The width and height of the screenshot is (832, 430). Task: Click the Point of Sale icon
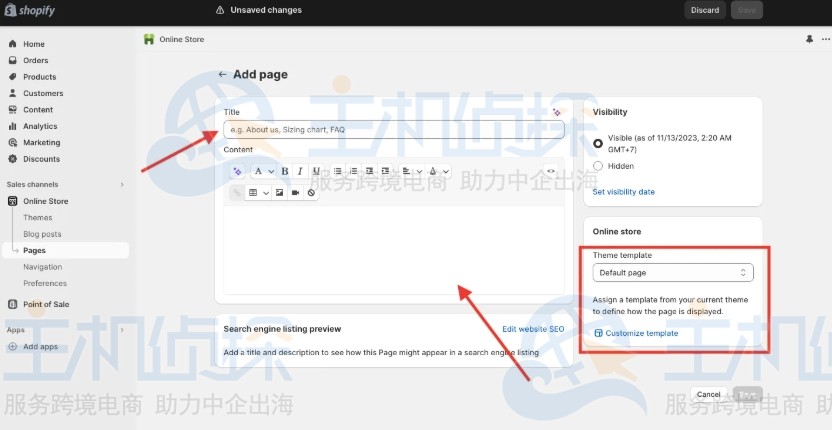point(13,304)
